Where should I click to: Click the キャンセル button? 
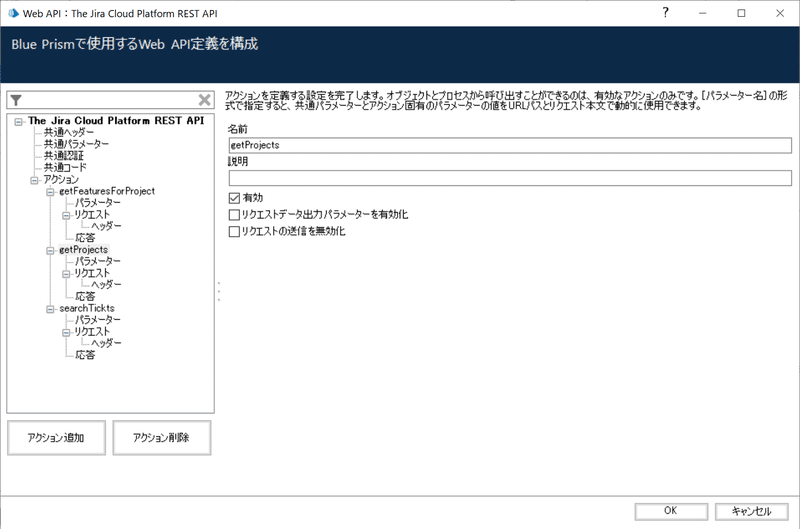752,511
